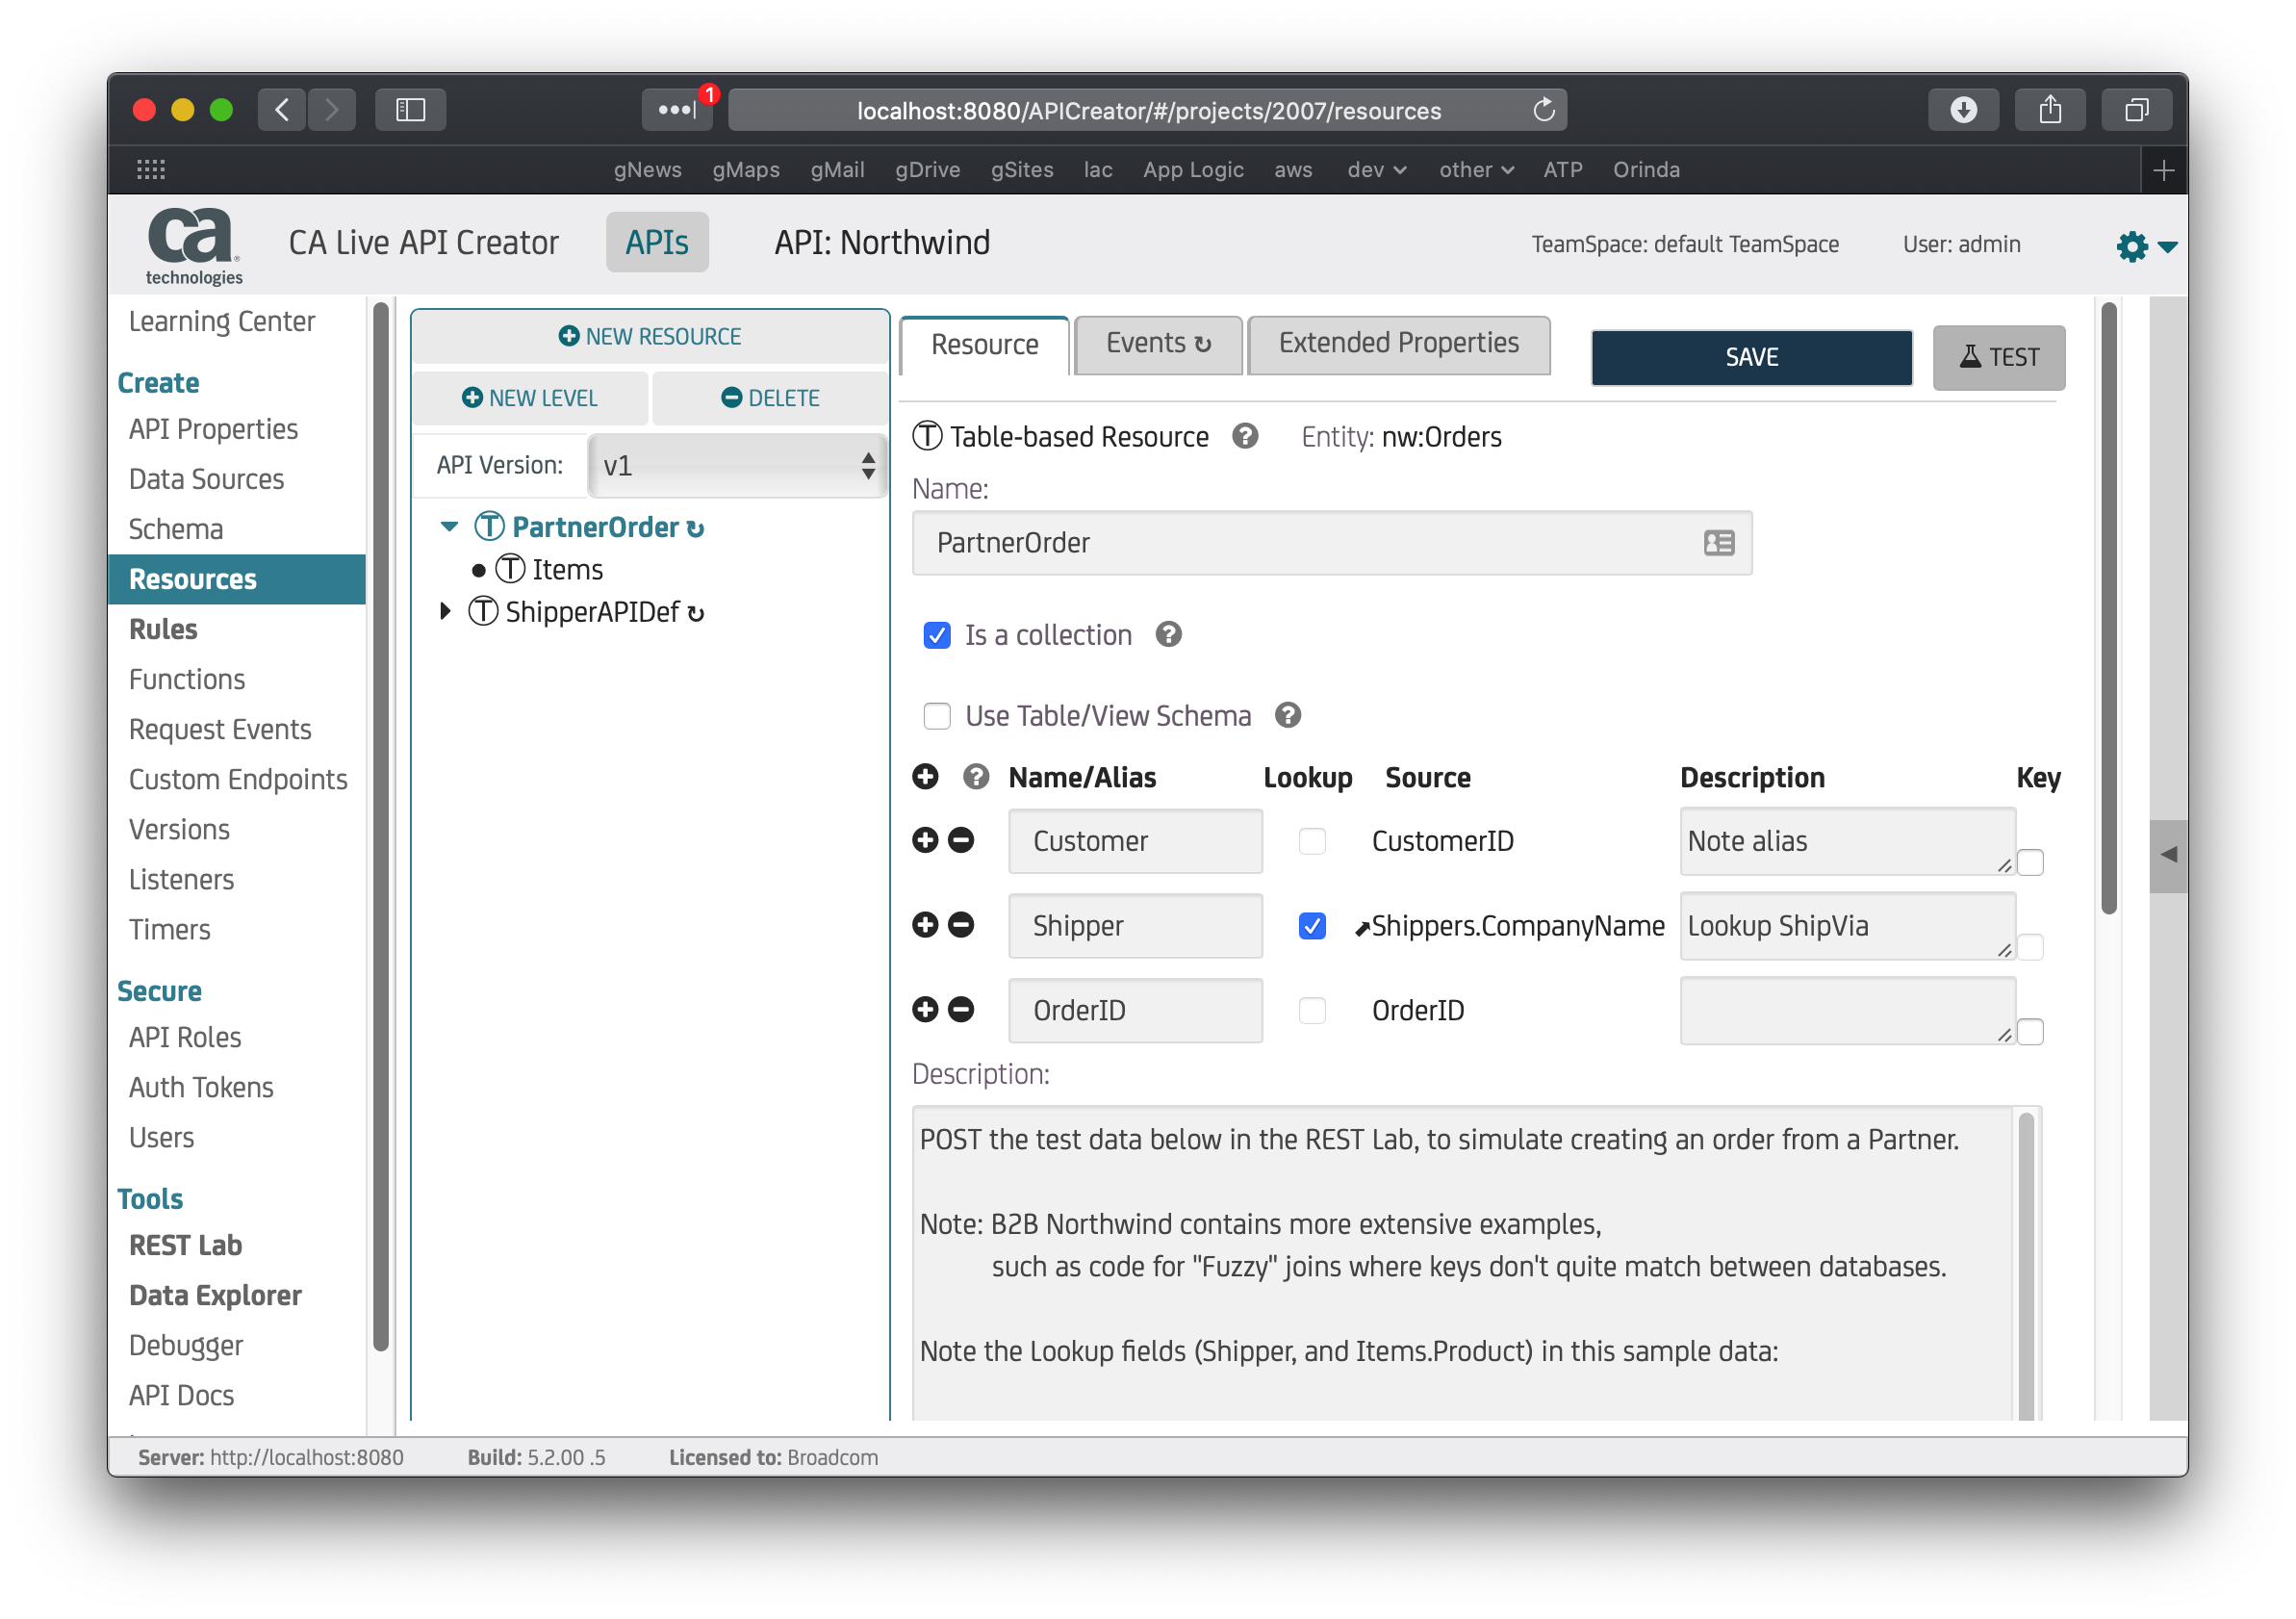Image resolution: width=2296 pixels, height=1619 pixels.
Task: Disable the Shipper lookup checkbox
Action: click(x=1311, y=925)
